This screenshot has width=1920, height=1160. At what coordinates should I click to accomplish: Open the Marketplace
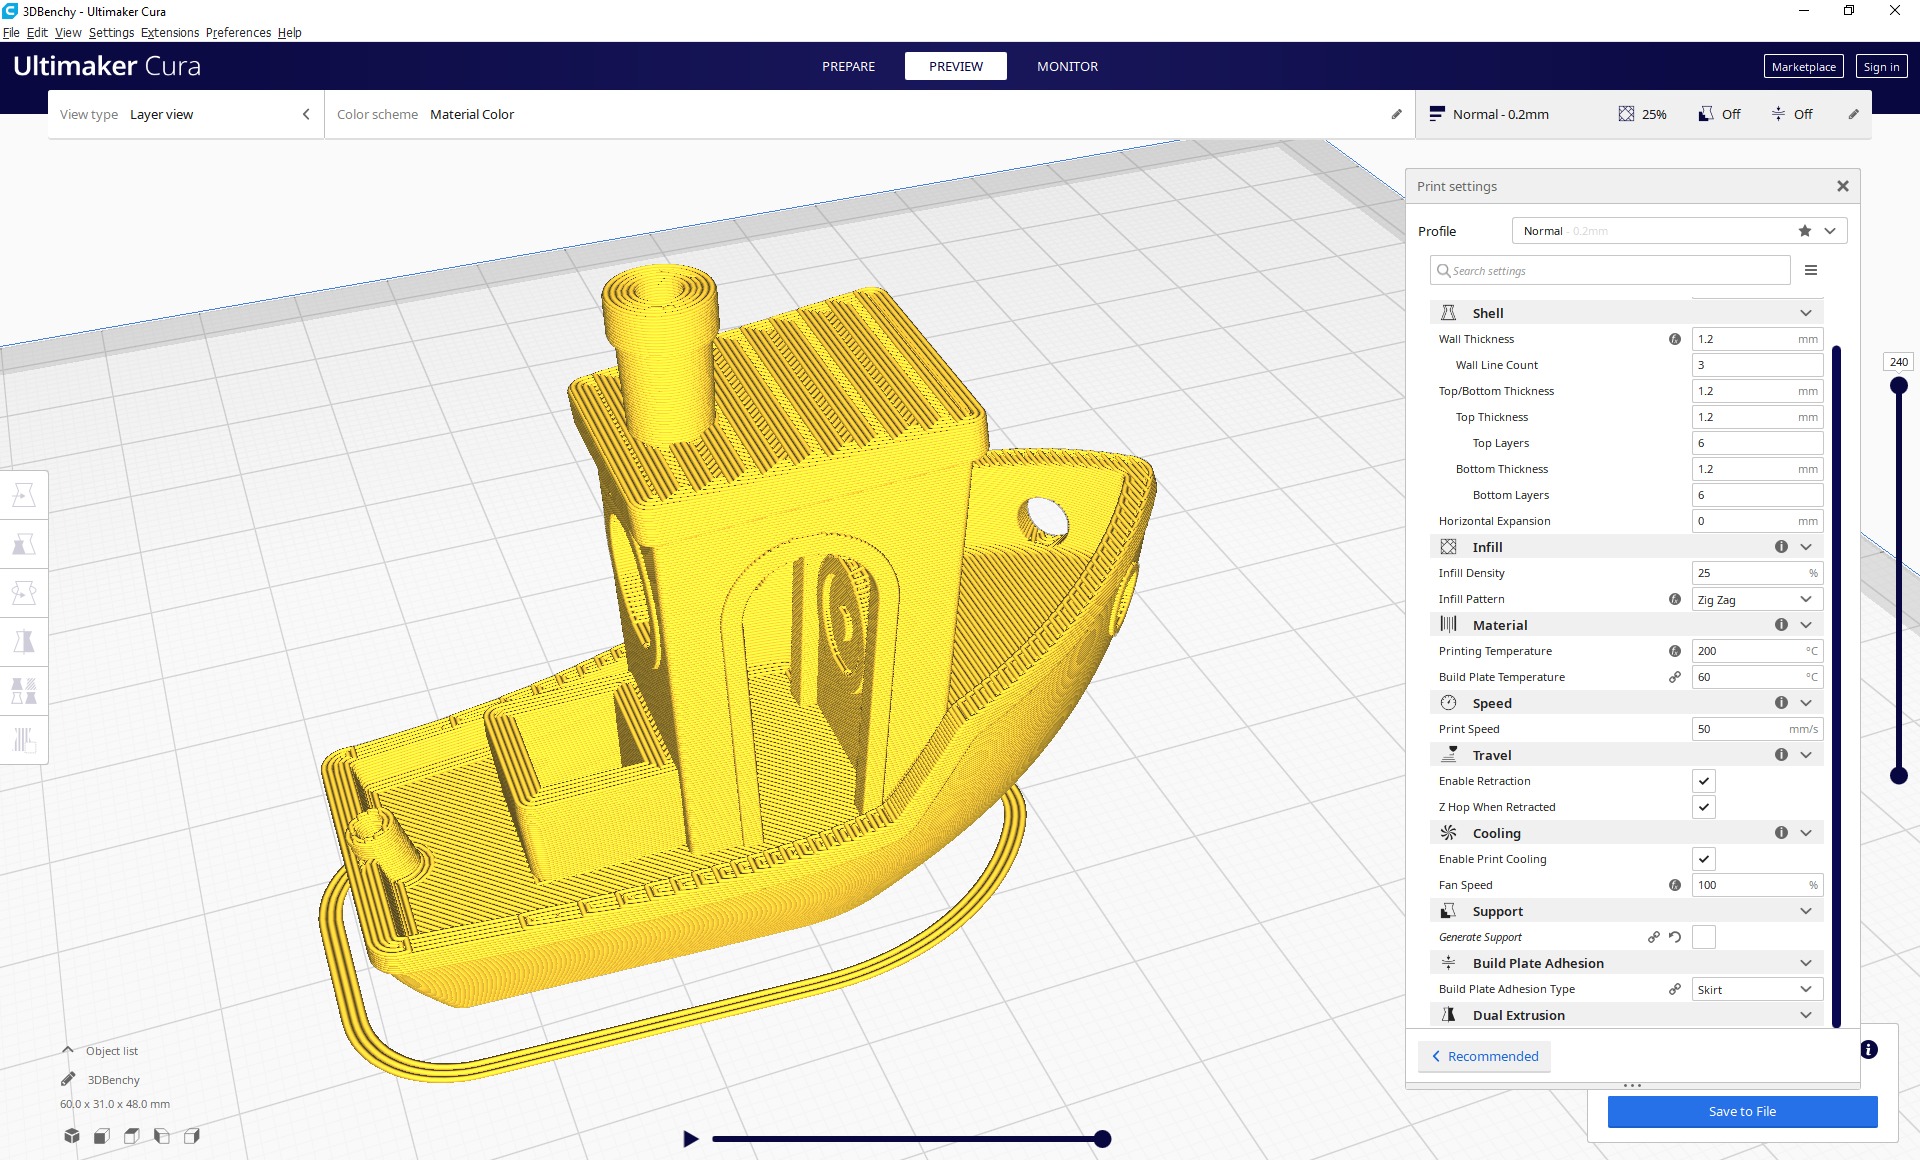click(x=1803, y=66)
